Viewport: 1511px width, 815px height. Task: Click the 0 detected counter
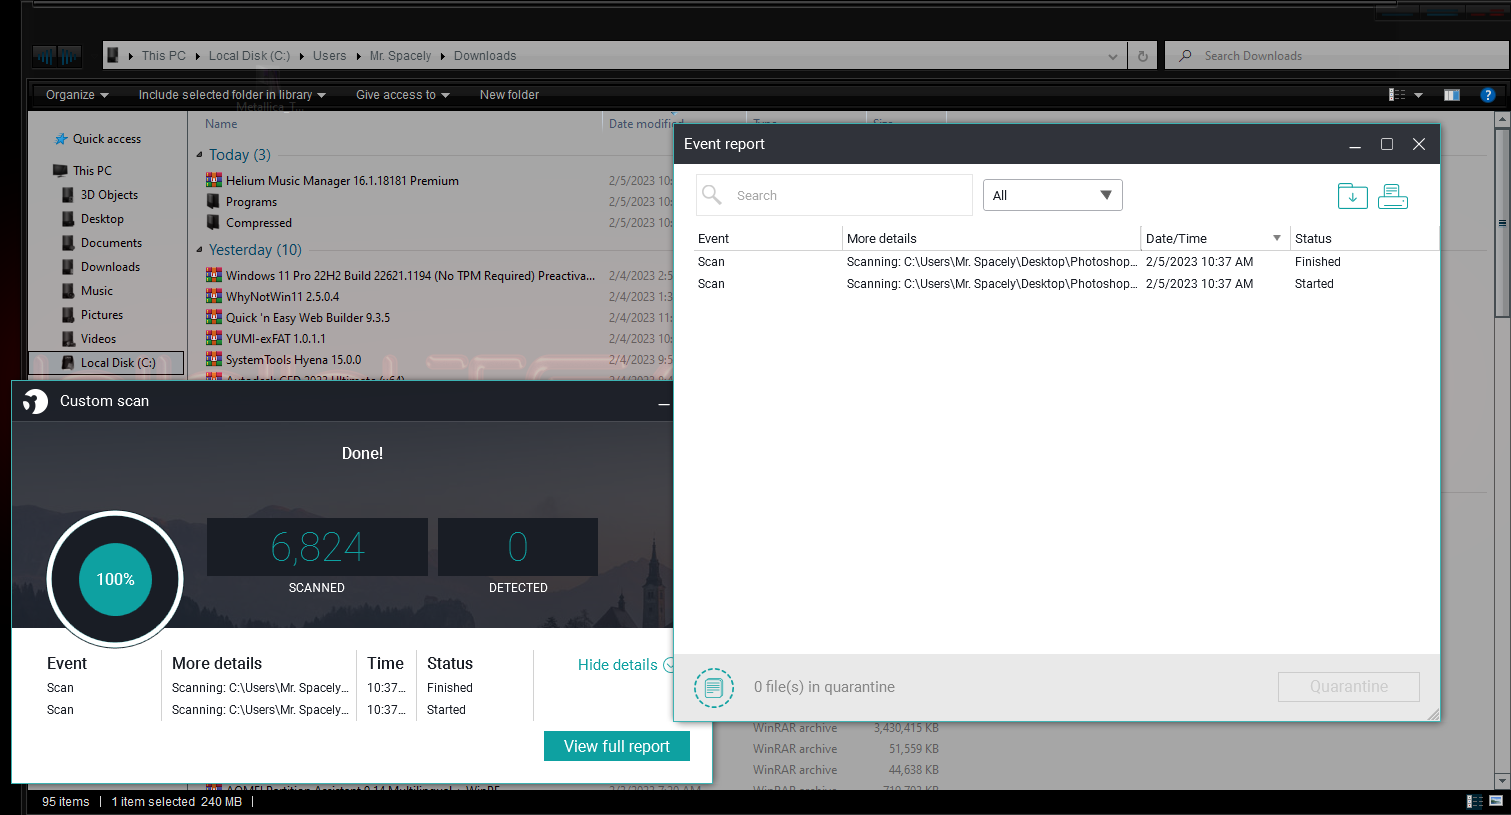pyautogui.click(x=518, y=547)
